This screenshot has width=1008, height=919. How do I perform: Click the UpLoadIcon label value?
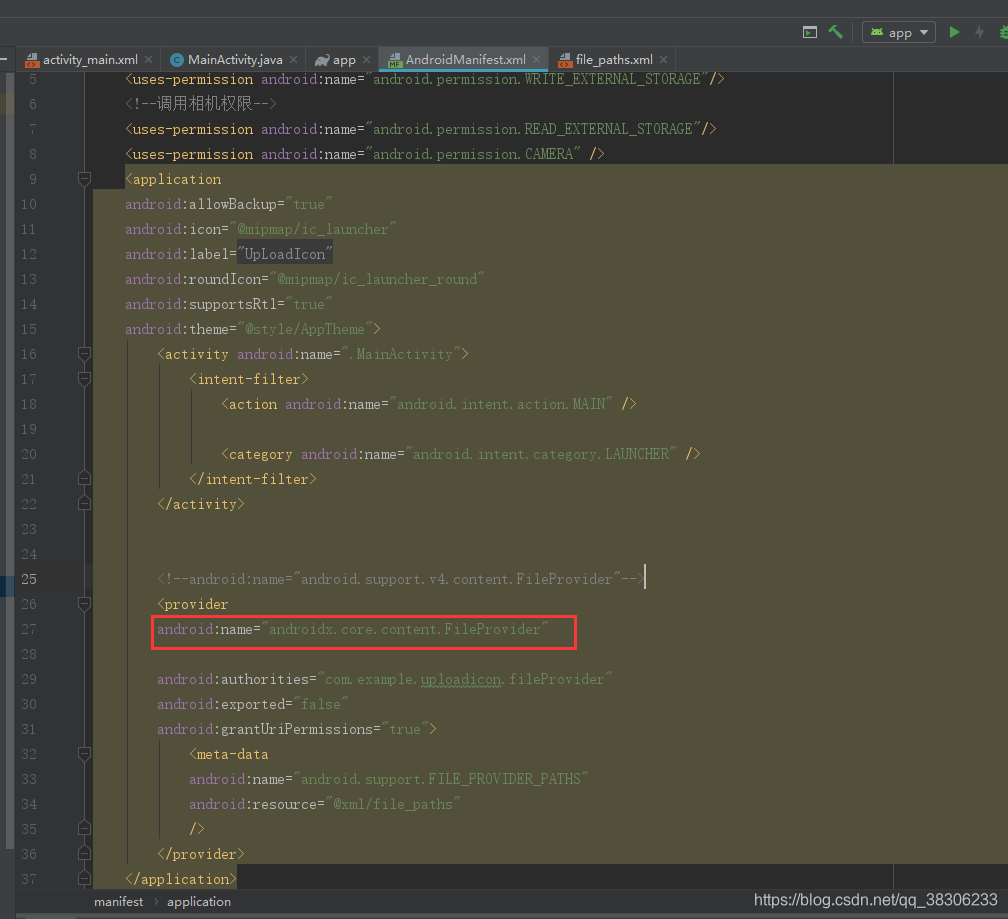click(x=285, y=254)
